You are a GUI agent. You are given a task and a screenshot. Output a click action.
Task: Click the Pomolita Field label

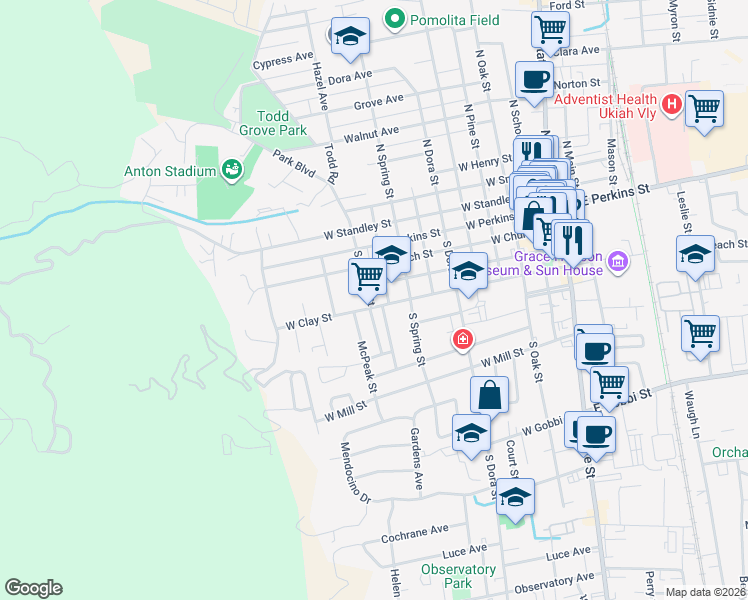coord(455,20)
